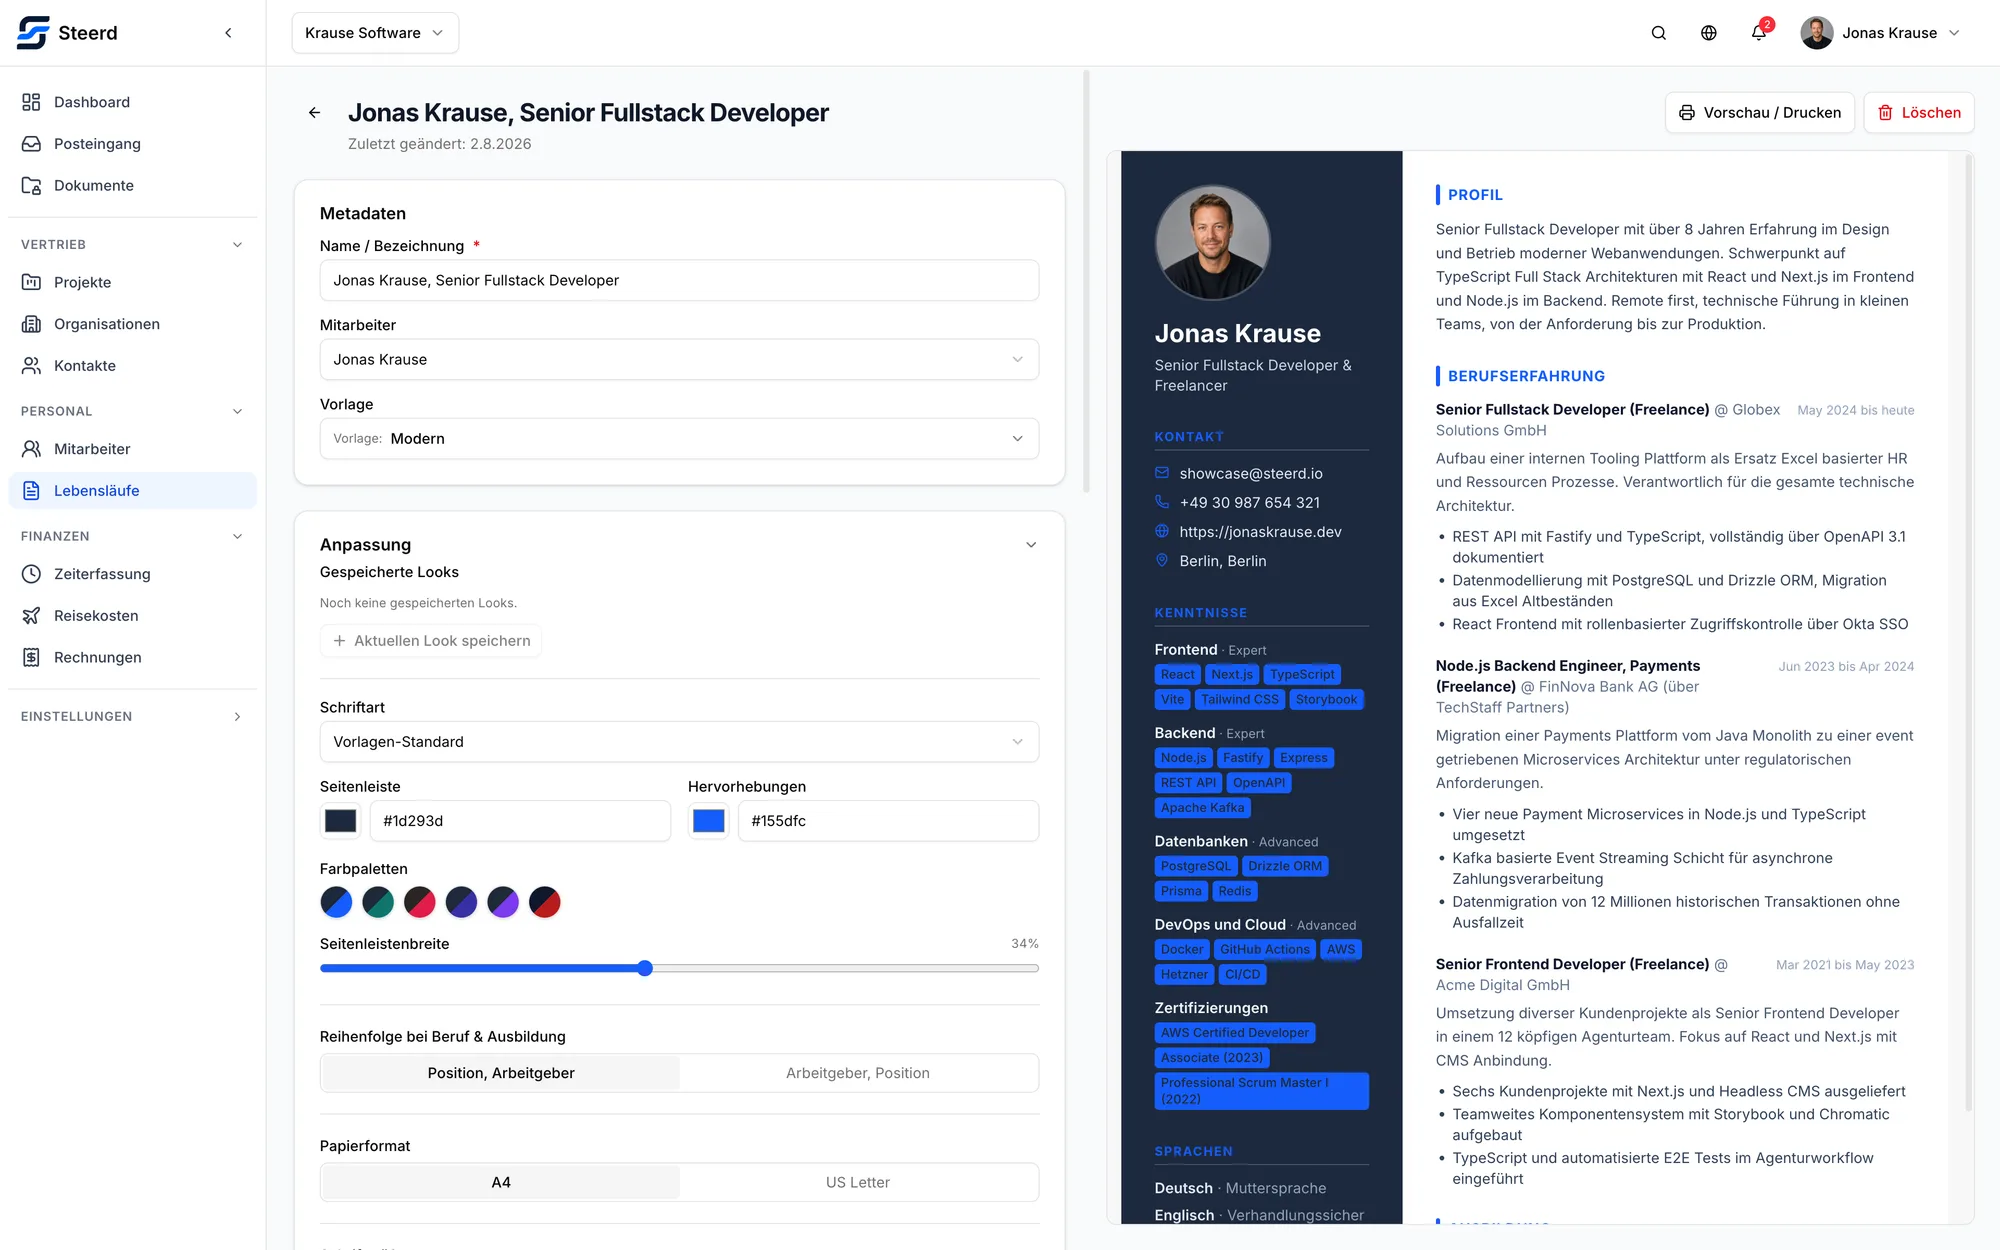Open Krause Software organization dropdown
2000x1250 pixels.
[375, 33]
